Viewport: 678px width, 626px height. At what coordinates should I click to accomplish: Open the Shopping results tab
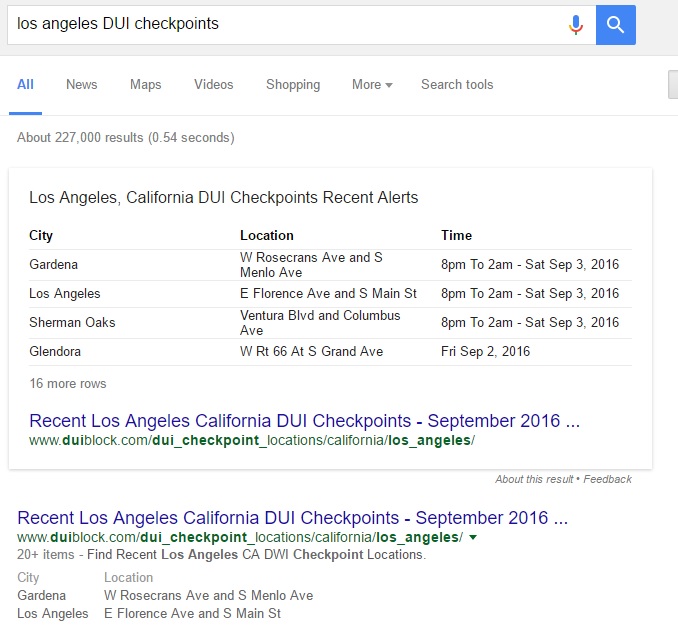click(292, 85)
